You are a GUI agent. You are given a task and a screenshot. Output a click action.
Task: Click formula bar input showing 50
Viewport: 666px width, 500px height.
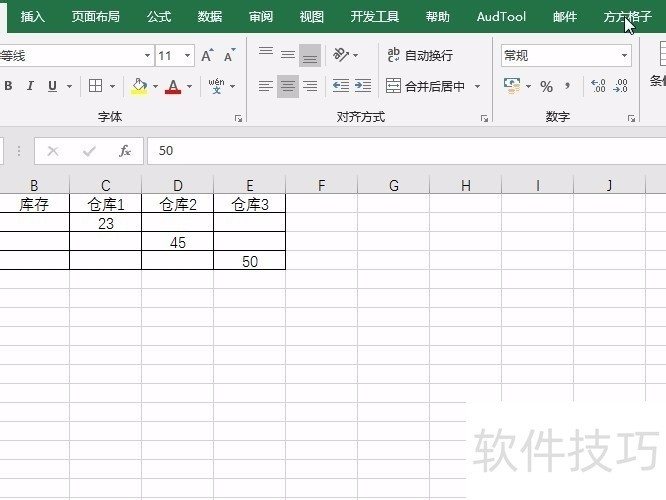pos(406,151)
